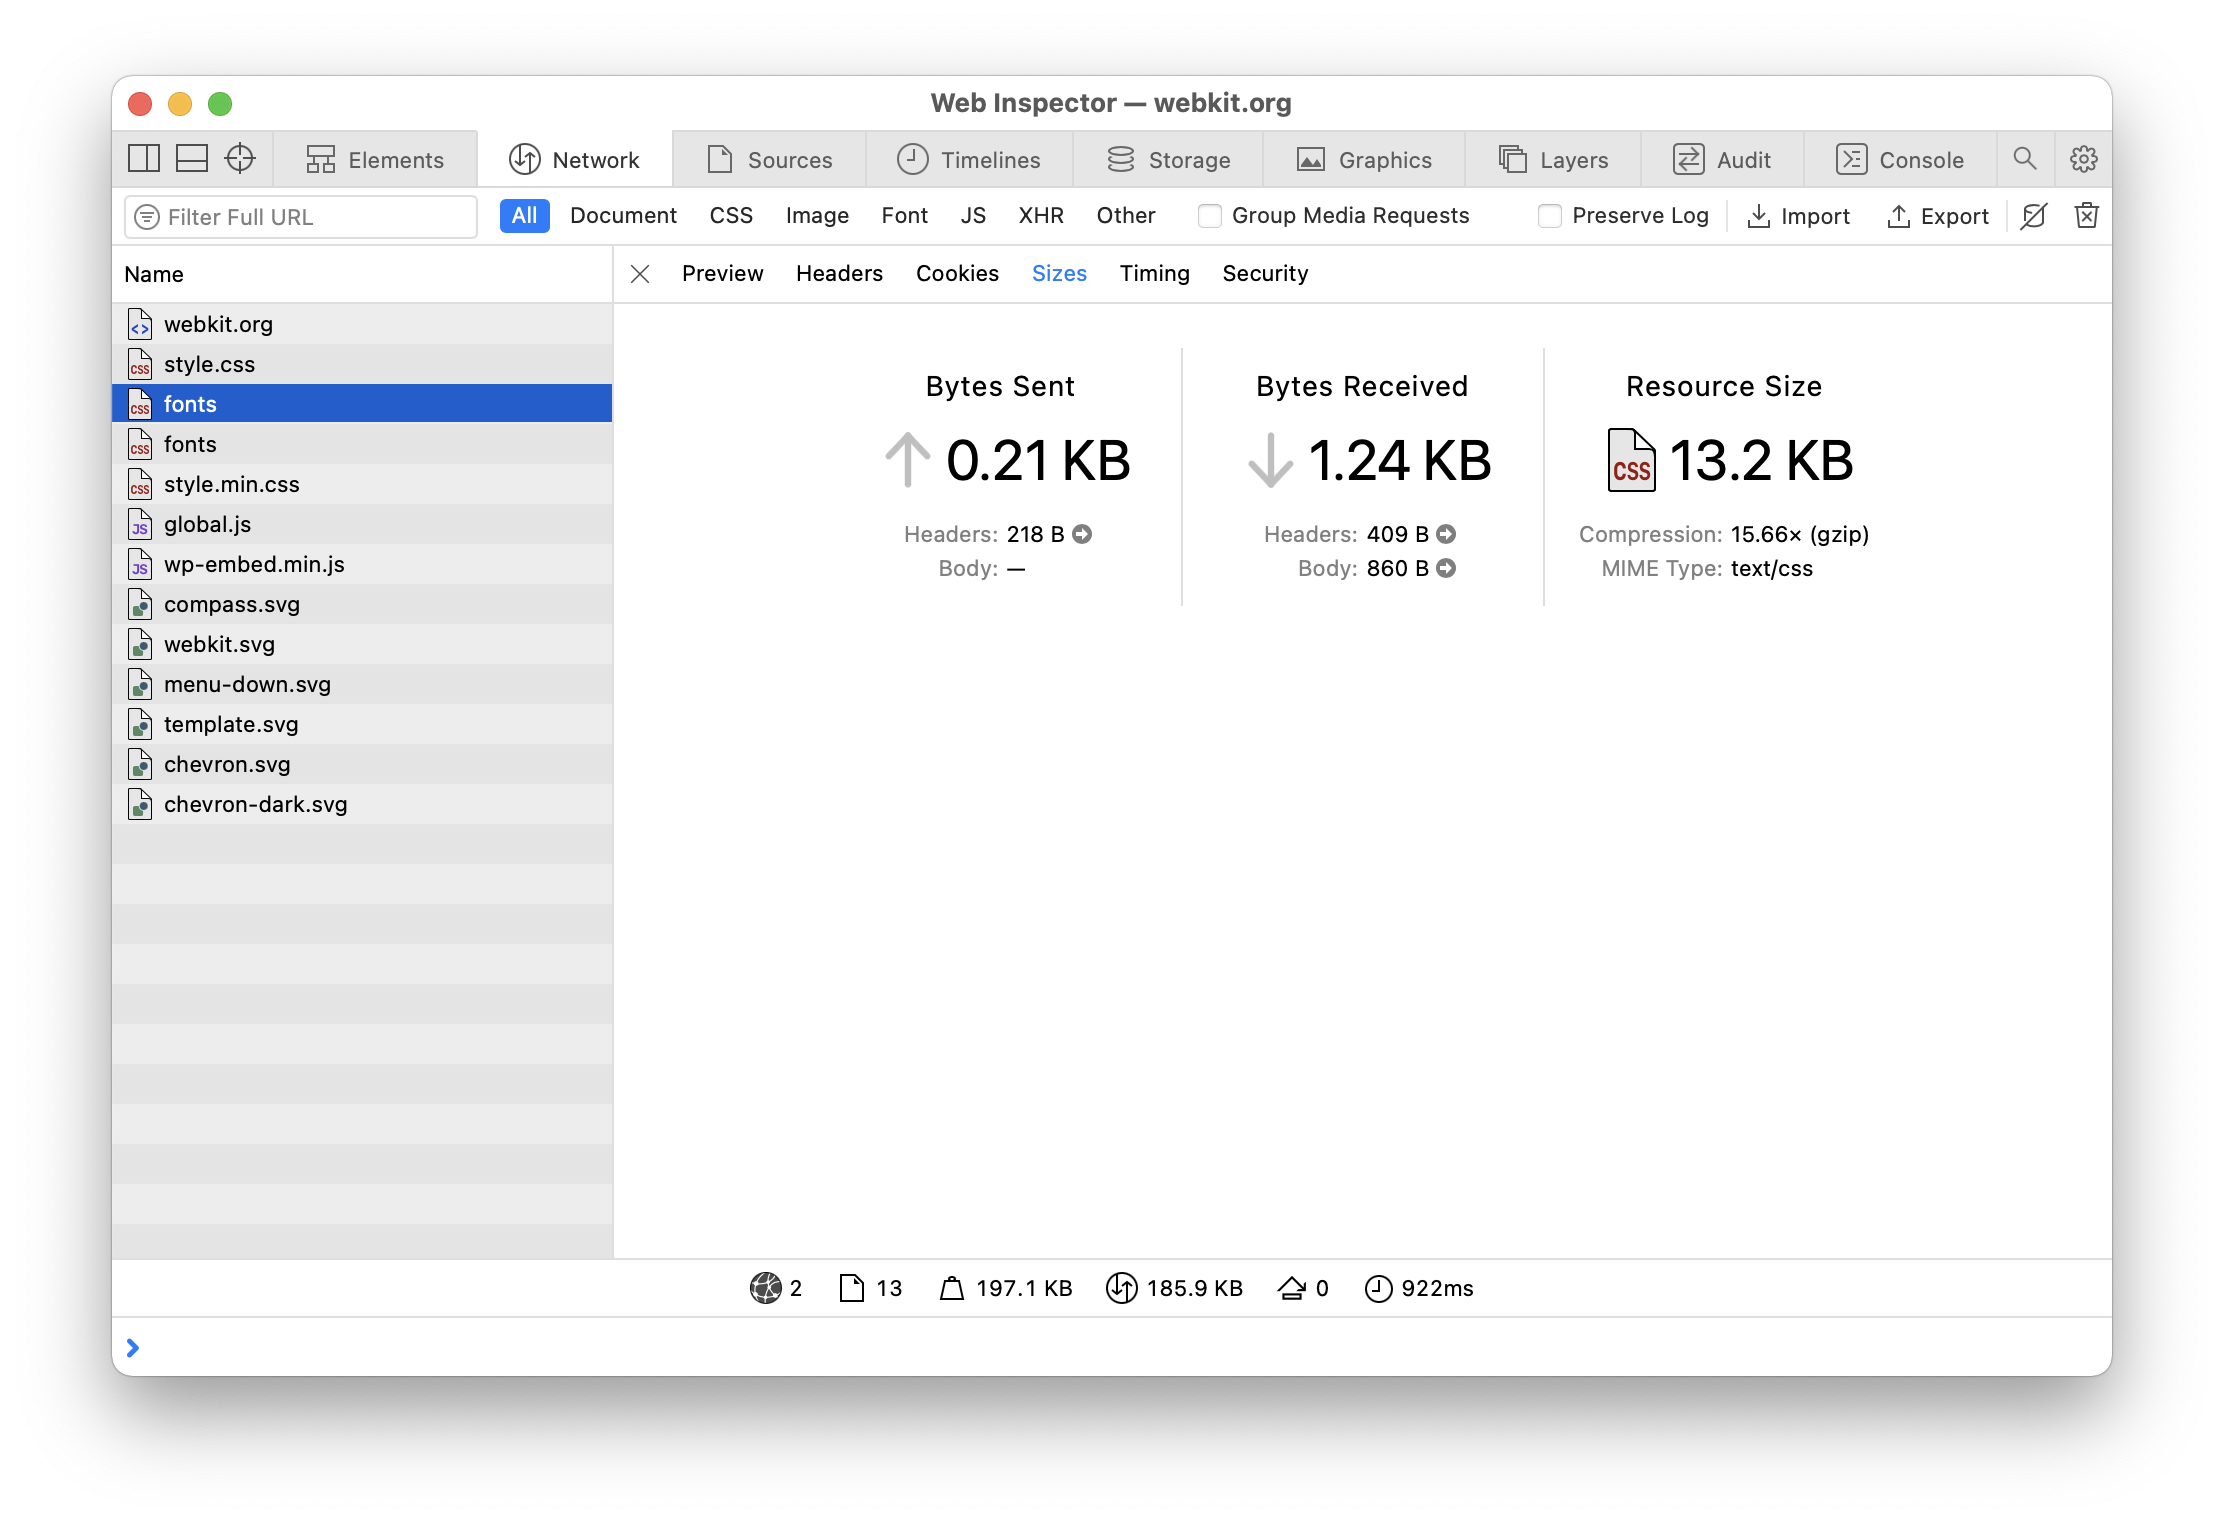Viewport: 2224px width, 1524px height.
Task: Toggle the Preserve Log checkbox
Action: pyautogui.click(x=1550, y=216)
